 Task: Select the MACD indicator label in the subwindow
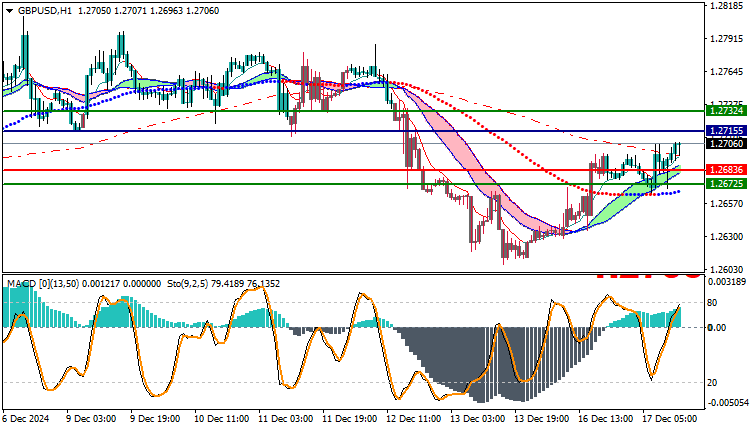(84, 284)
